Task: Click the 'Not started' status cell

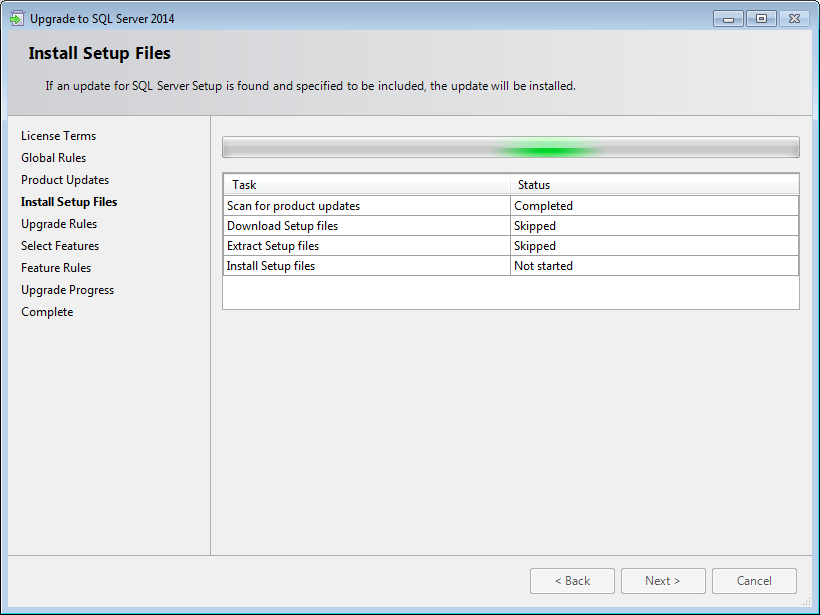Action: pos(654,266)
